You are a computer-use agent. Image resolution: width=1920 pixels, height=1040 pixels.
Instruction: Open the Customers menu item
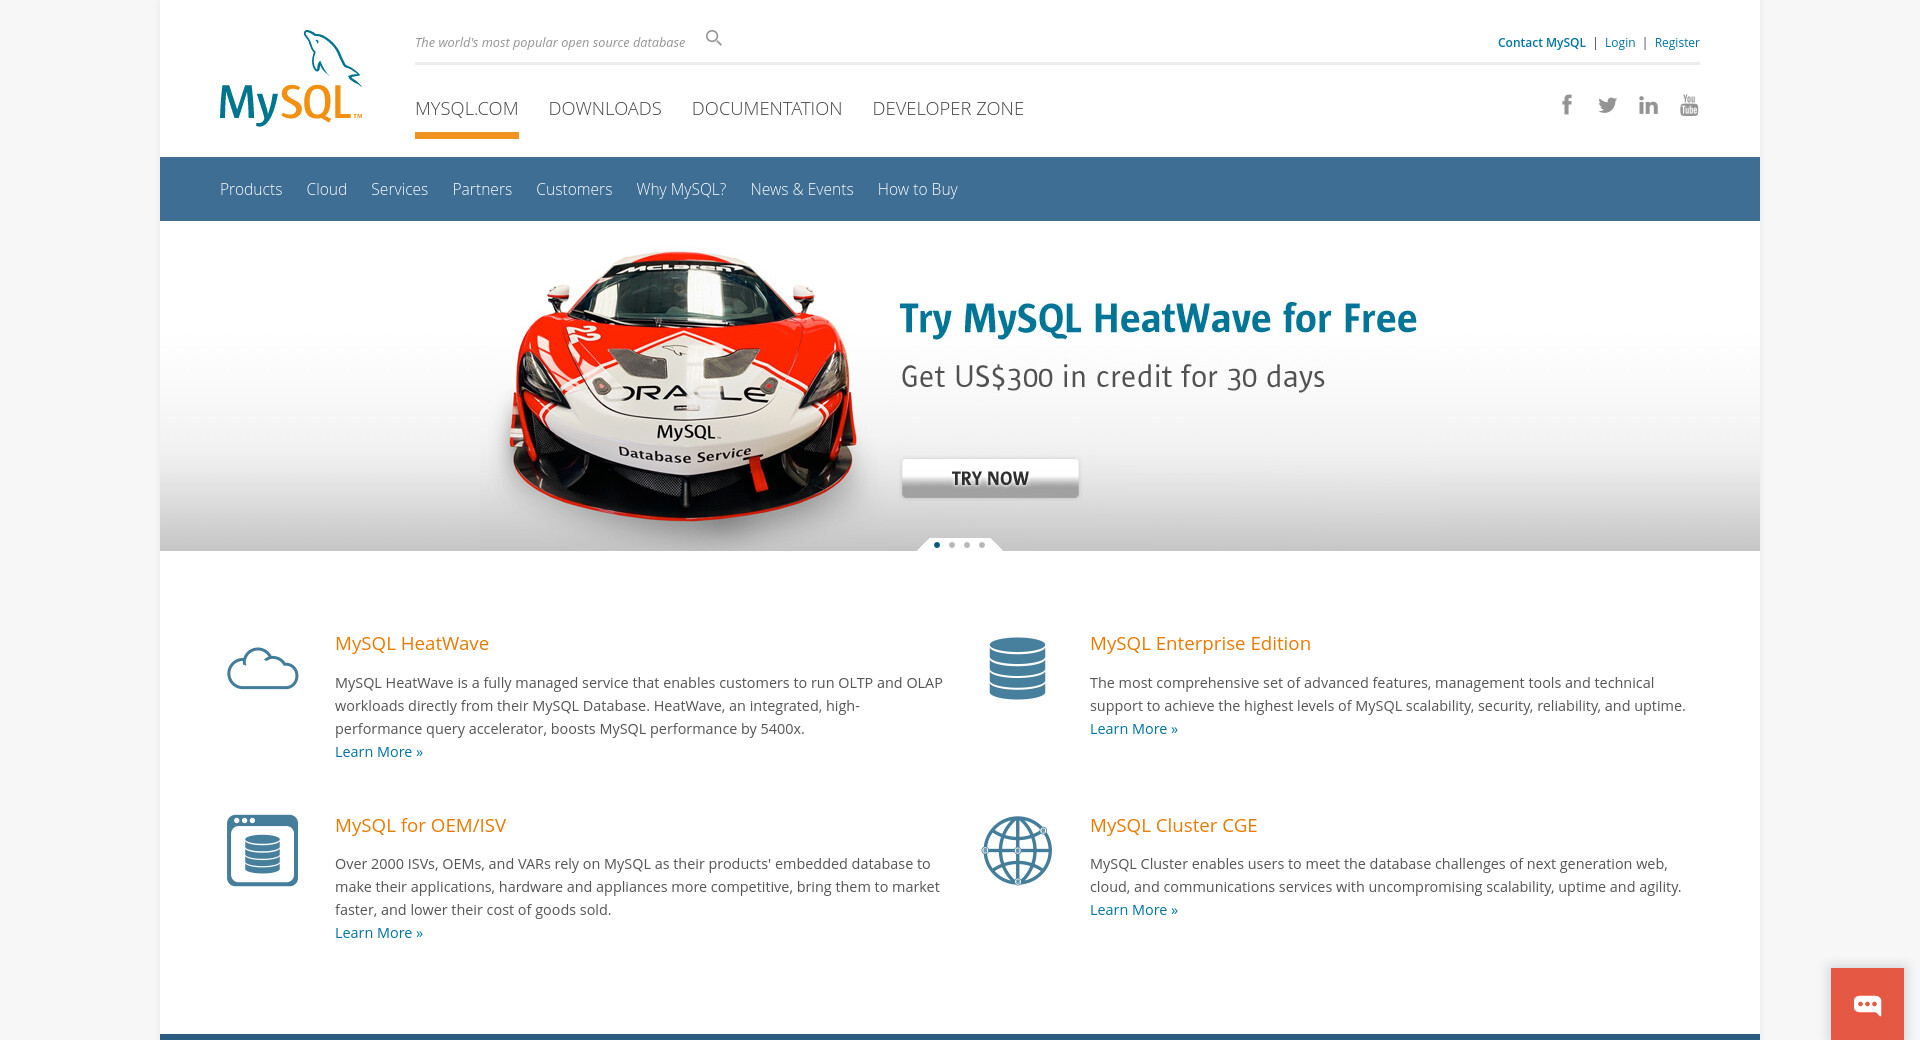(574, 189)
